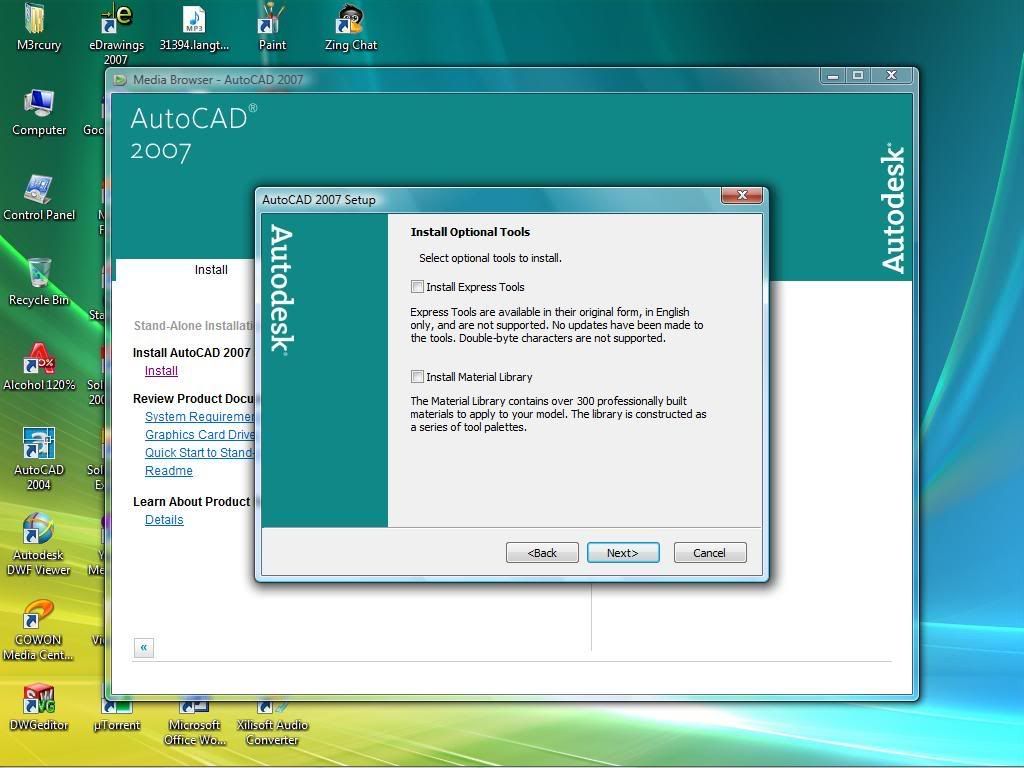The width and height of the screenshot is (1024, 768).
Task: Open µTorrent desktop shortcut
Action: coord(116,715)
